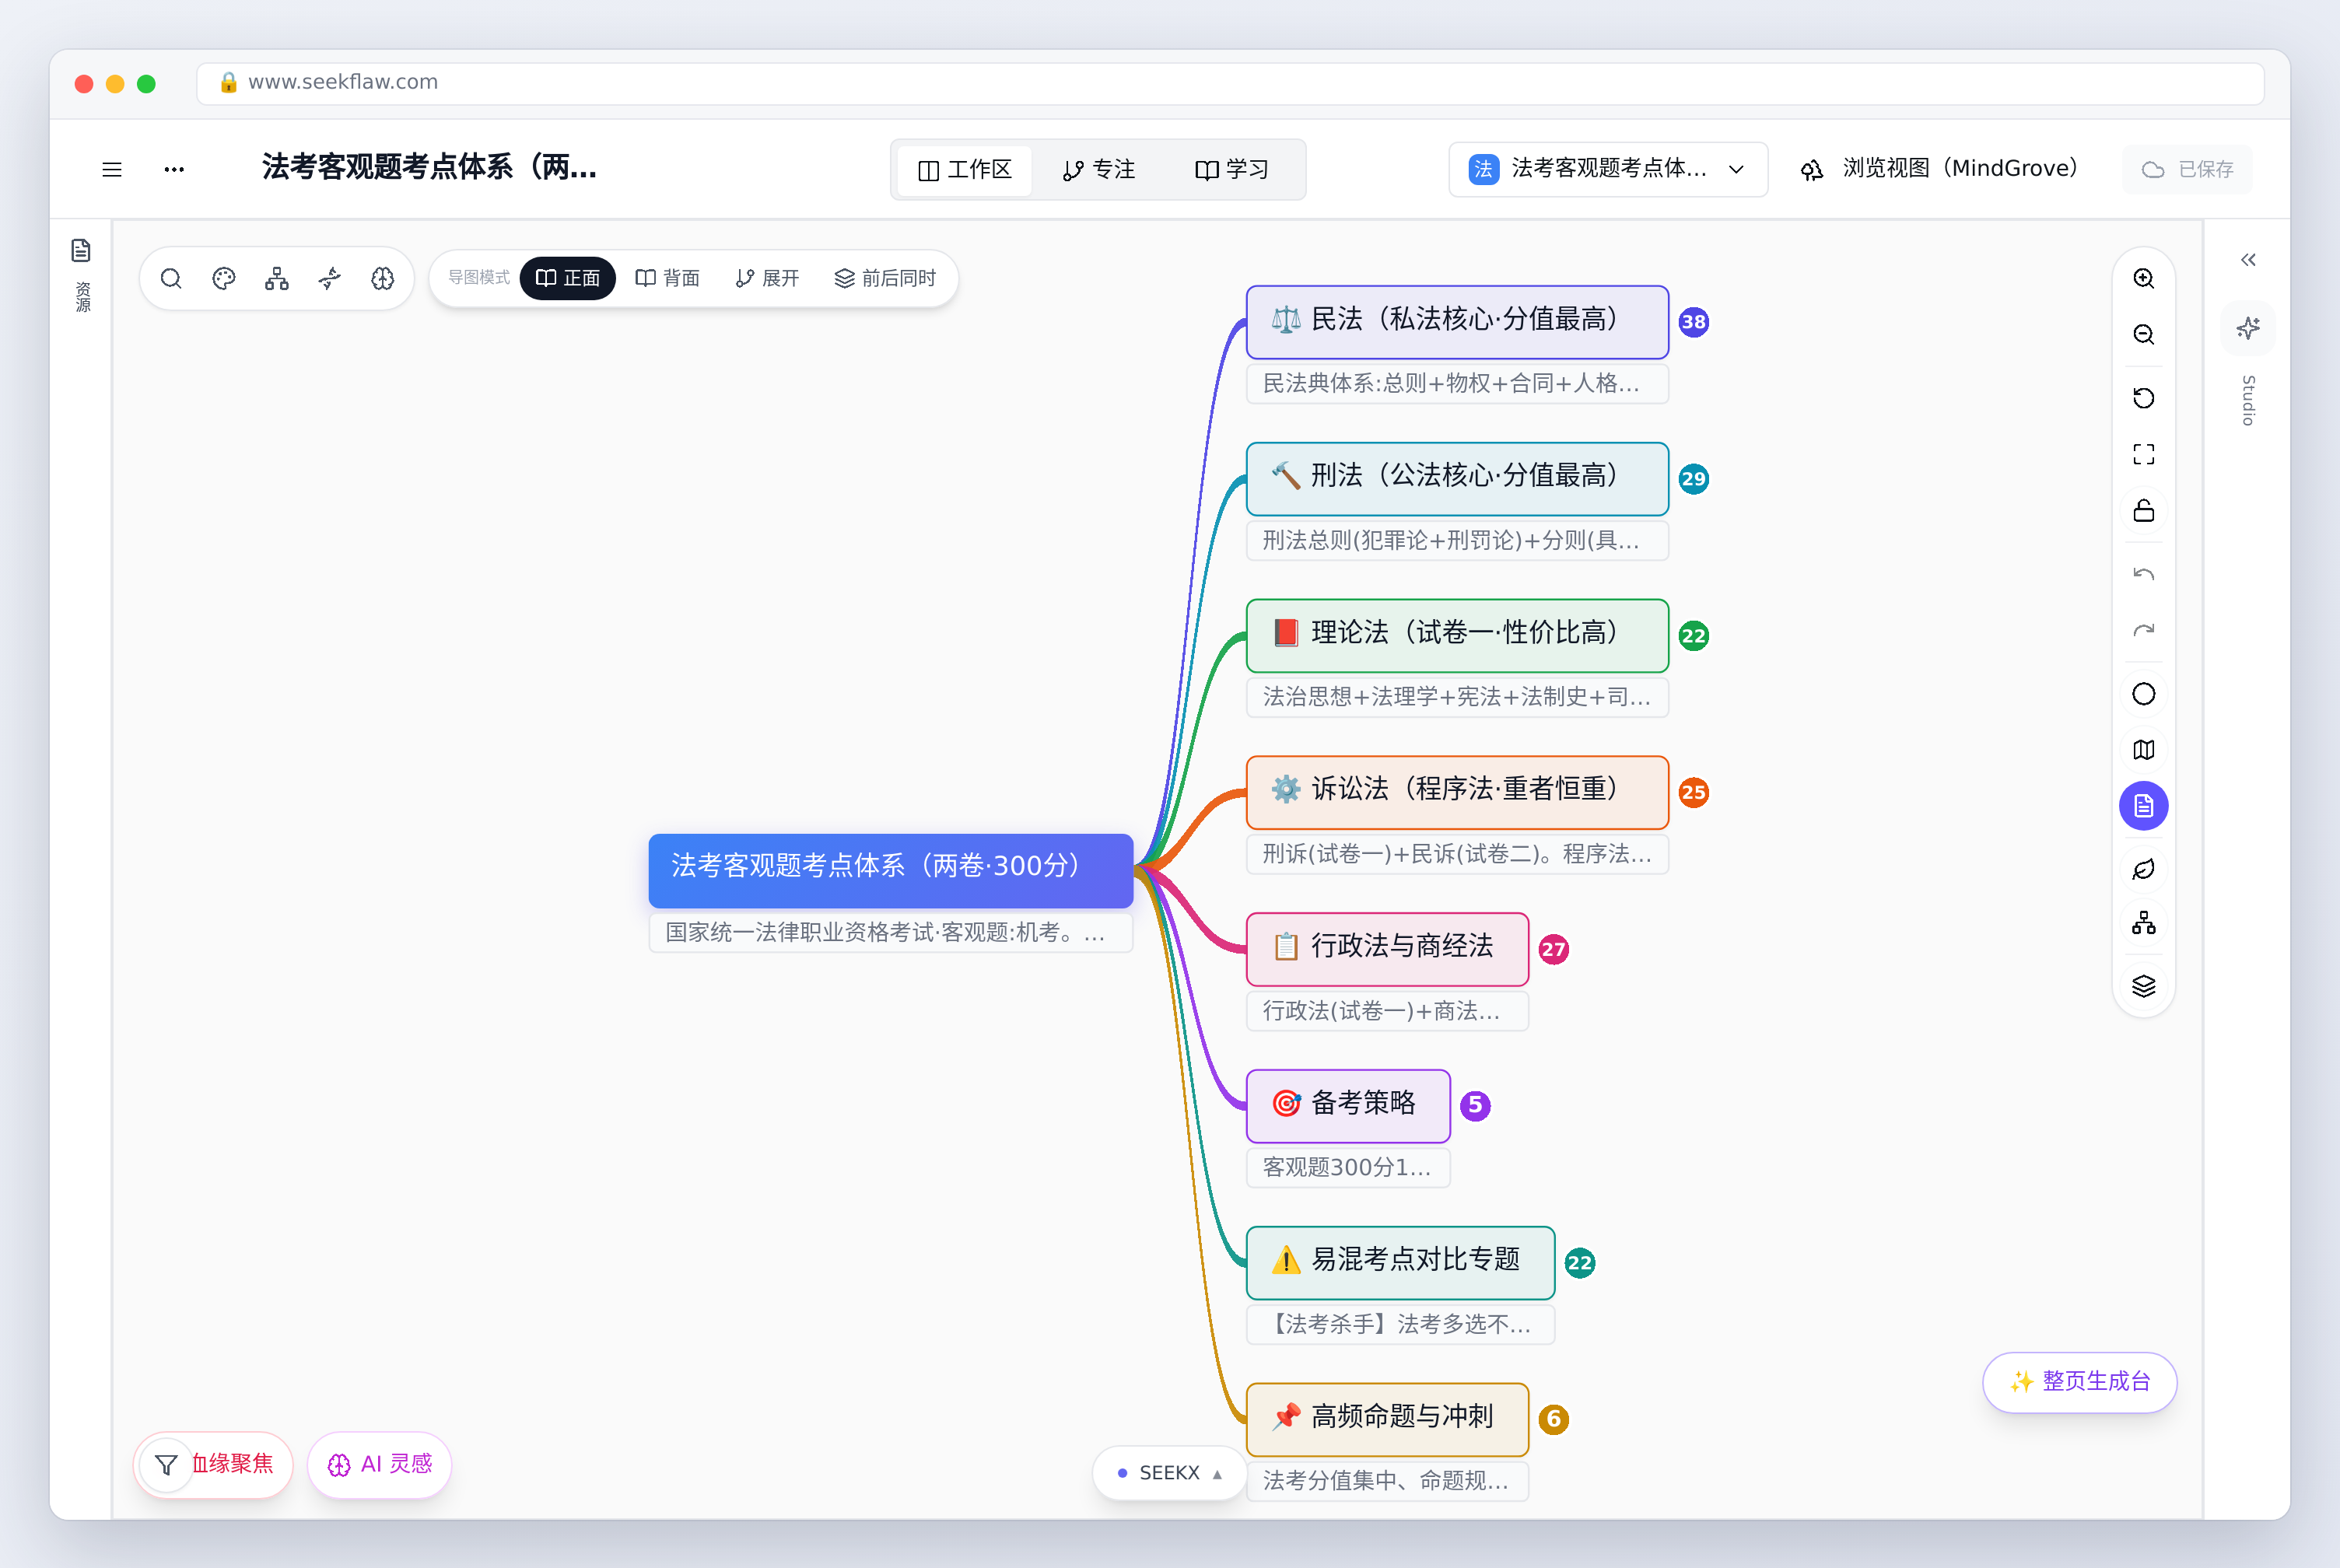This screenshot has height=1568, width=2340.
Task: Select 展开 map mode
Action: pyautogui.click(x=767, y=278)
